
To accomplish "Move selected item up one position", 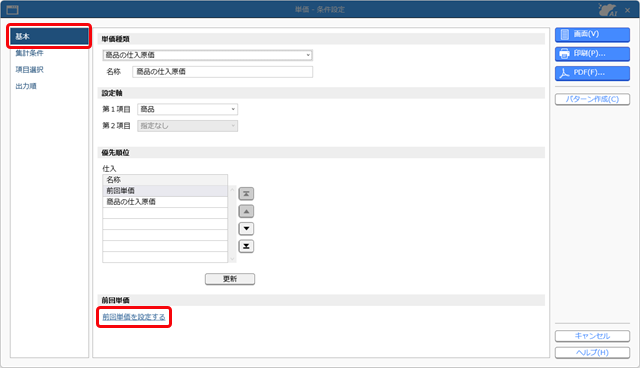I will click(x=246, y=211).
